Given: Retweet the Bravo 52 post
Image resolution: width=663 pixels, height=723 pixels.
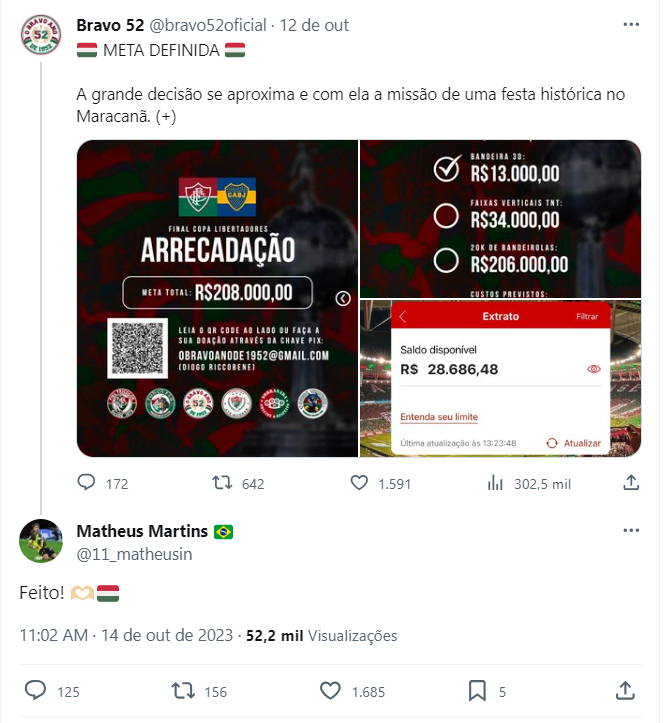Looking at the screenshot, I should click(222, 483).
